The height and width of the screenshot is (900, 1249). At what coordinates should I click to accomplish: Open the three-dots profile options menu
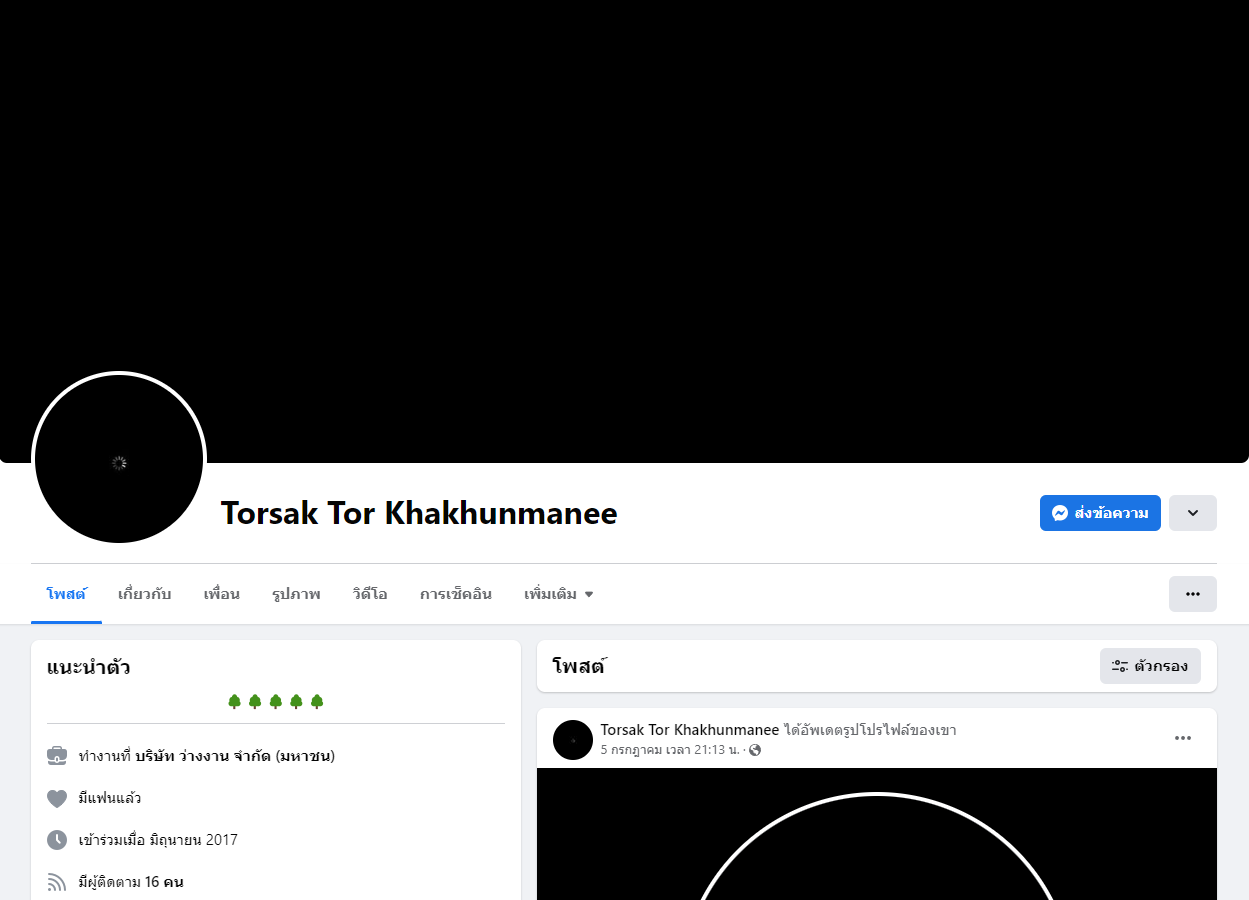1193,594
